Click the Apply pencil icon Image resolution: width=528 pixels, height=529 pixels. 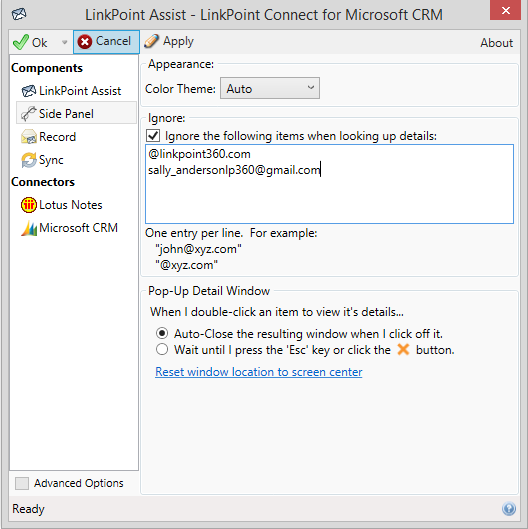[x=151, y=41]
